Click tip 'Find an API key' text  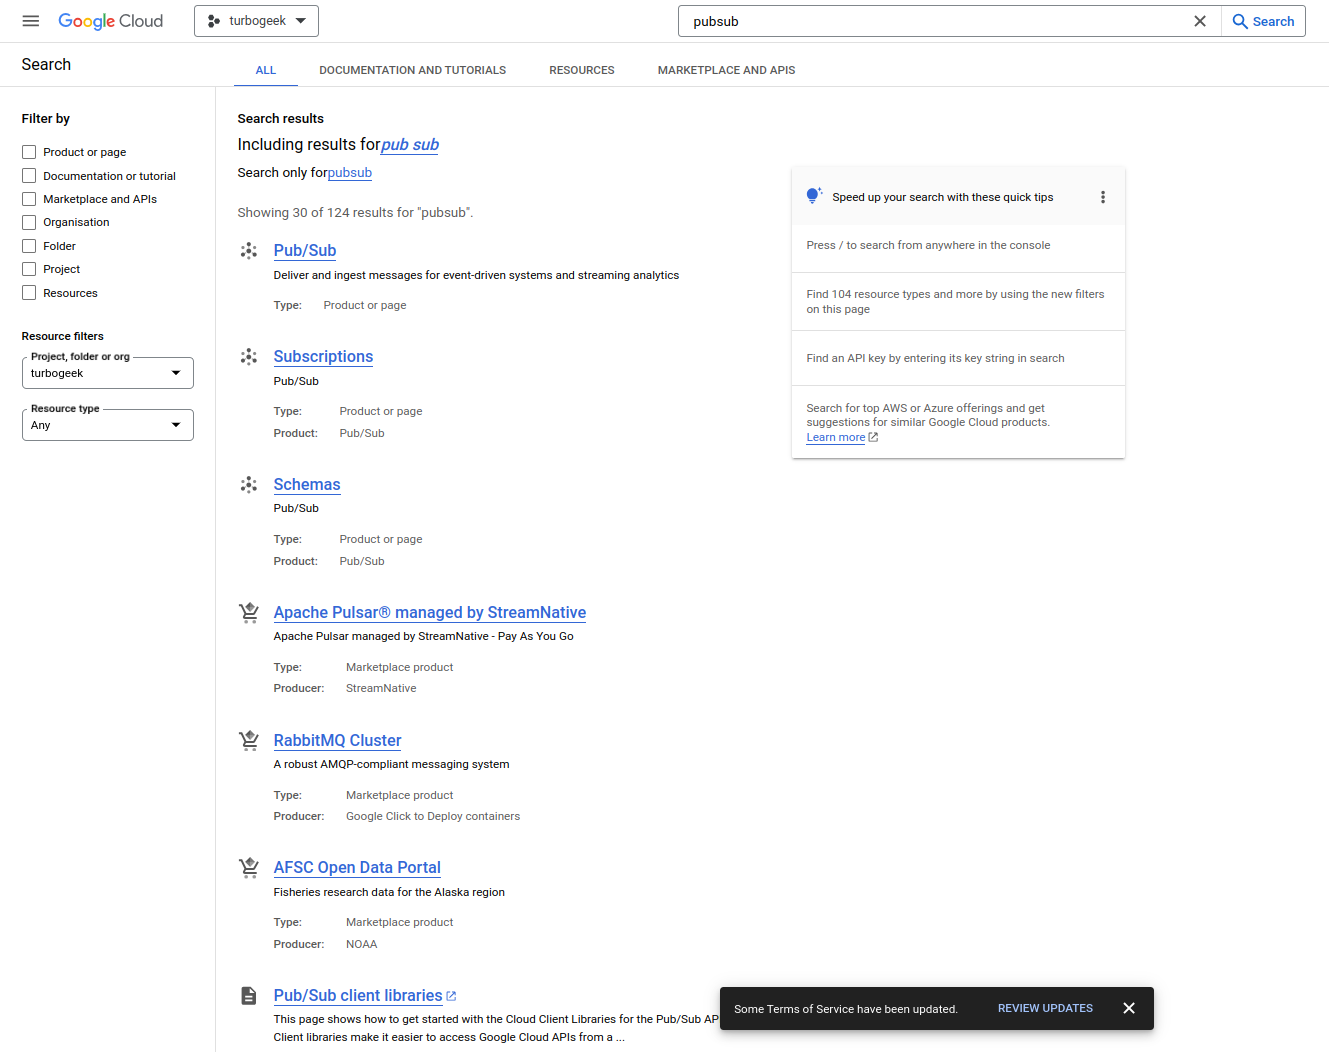coord(935,358)
